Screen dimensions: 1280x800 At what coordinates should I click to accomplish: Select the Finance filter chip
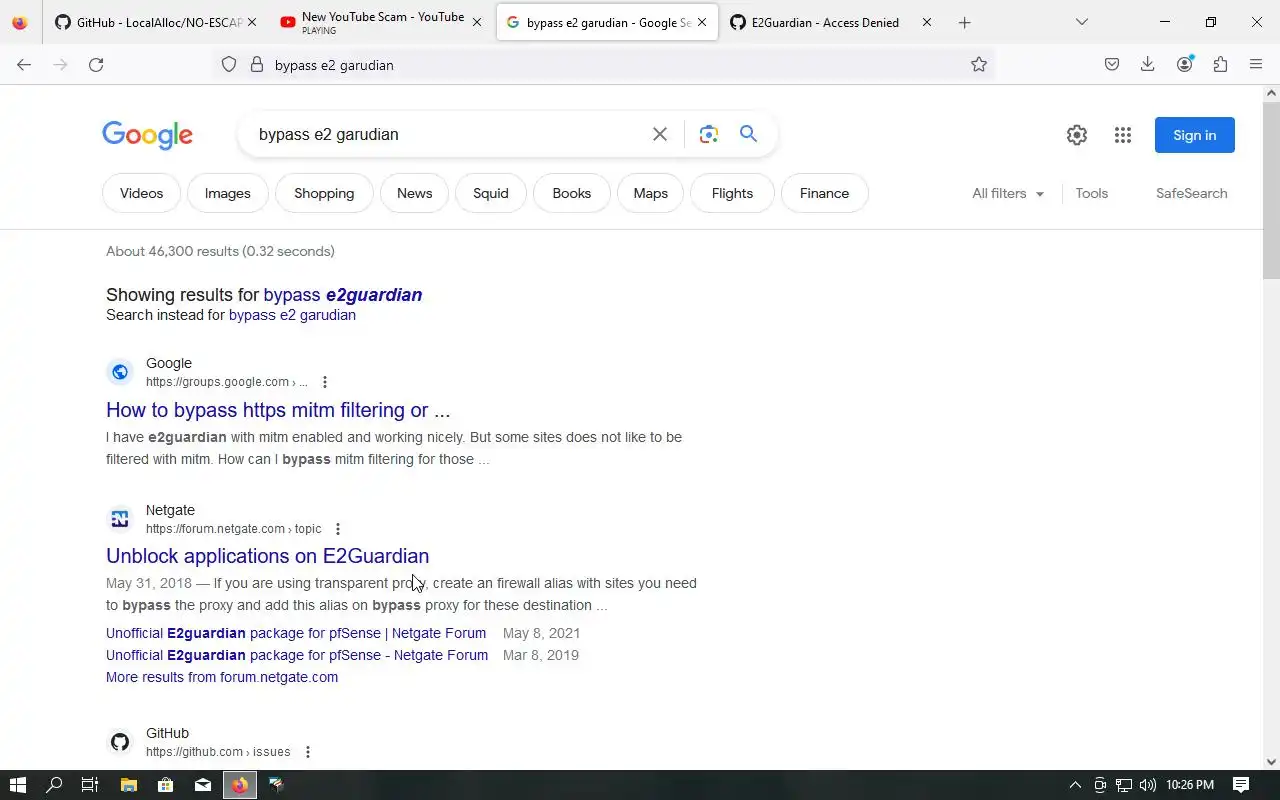pyautogui.click(x=824, y=193)
